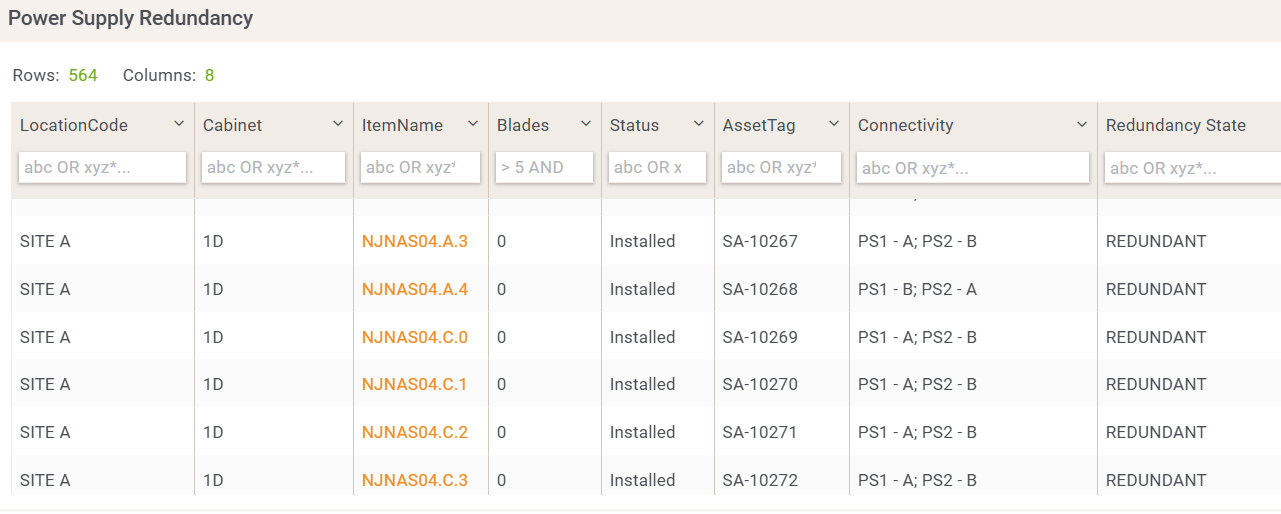Open the NJNAS04.A.3 item link
1281x514 pixels.
click(414, 241)
